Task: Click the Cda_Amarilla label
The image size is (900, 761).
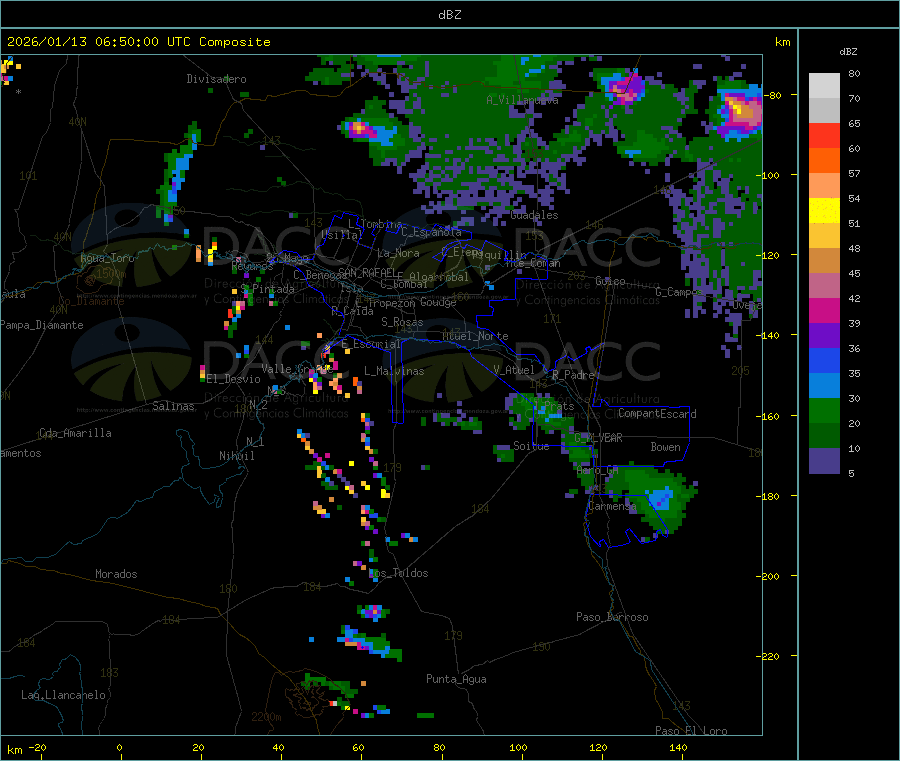Action: (x=75, y=433)
